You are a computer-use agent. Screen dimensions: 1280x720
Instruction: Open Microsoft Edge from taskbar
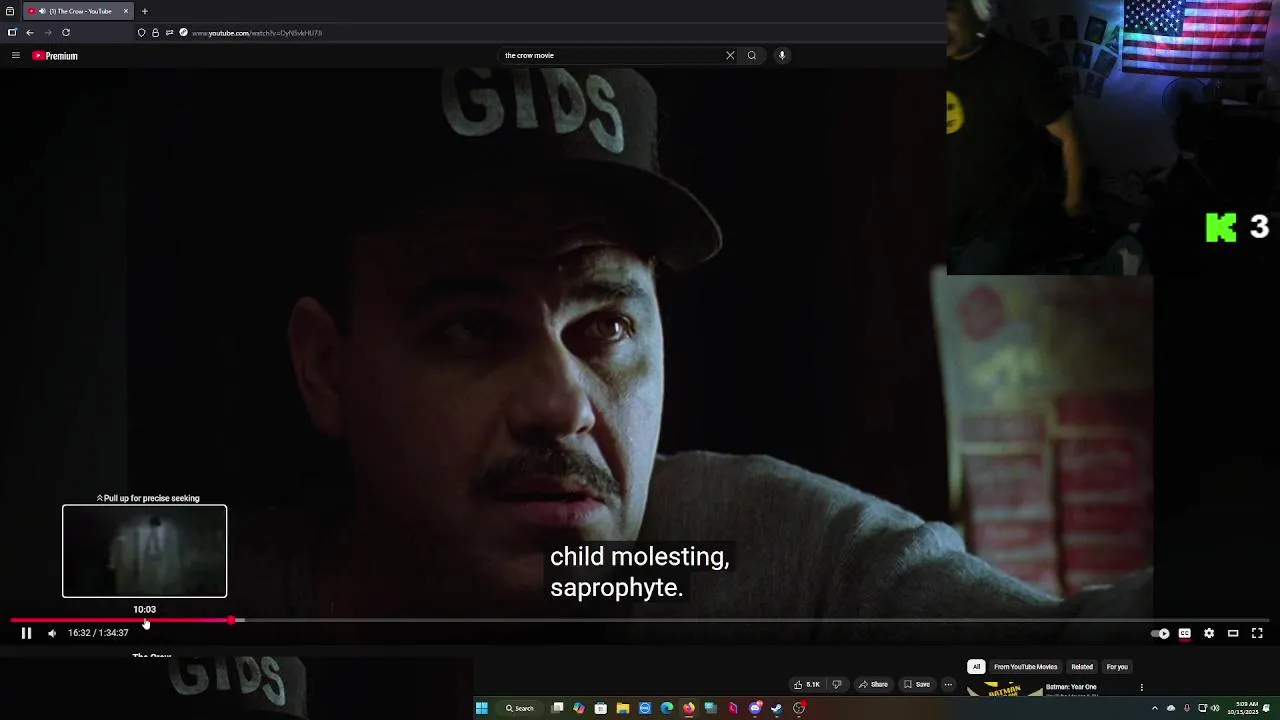pos(666,708)
